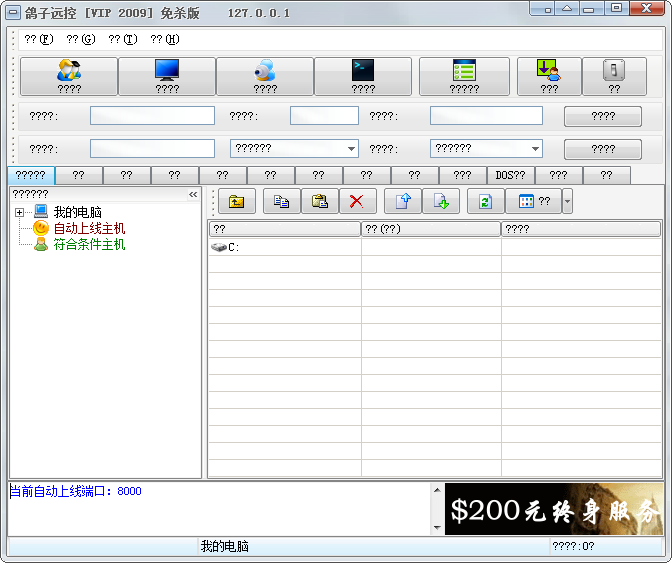Click the green list window toolbar button

pos(464,76)
